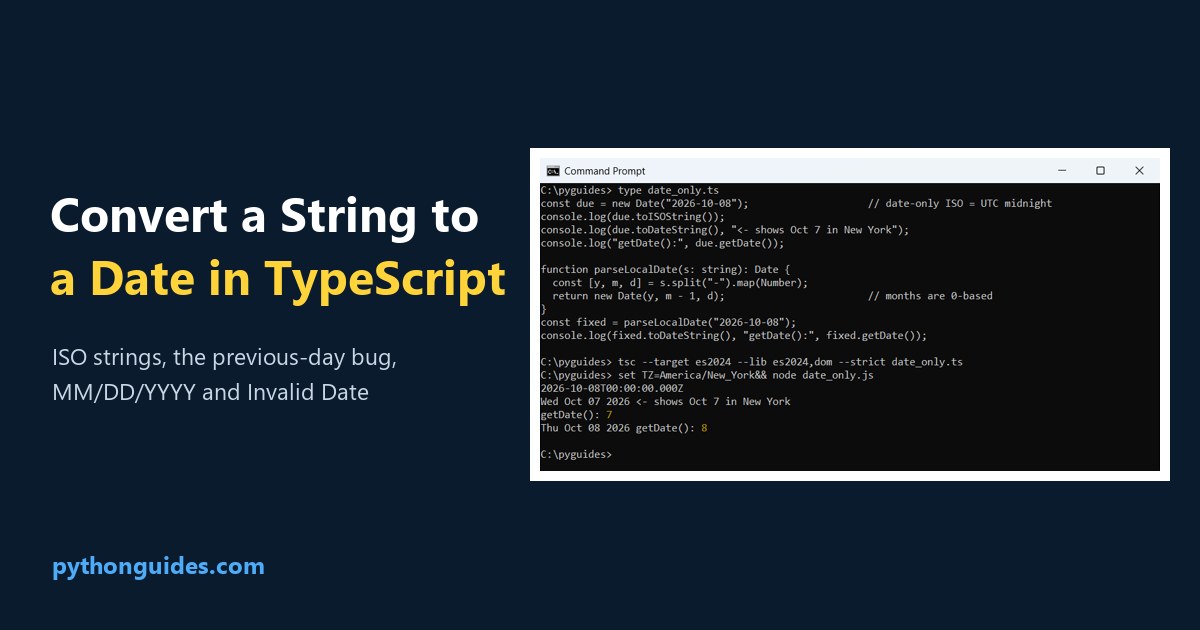Click the line 'const due = new Date("2026-10-08");'
This screenshot has height=630, width=1200.
(645, 203)
